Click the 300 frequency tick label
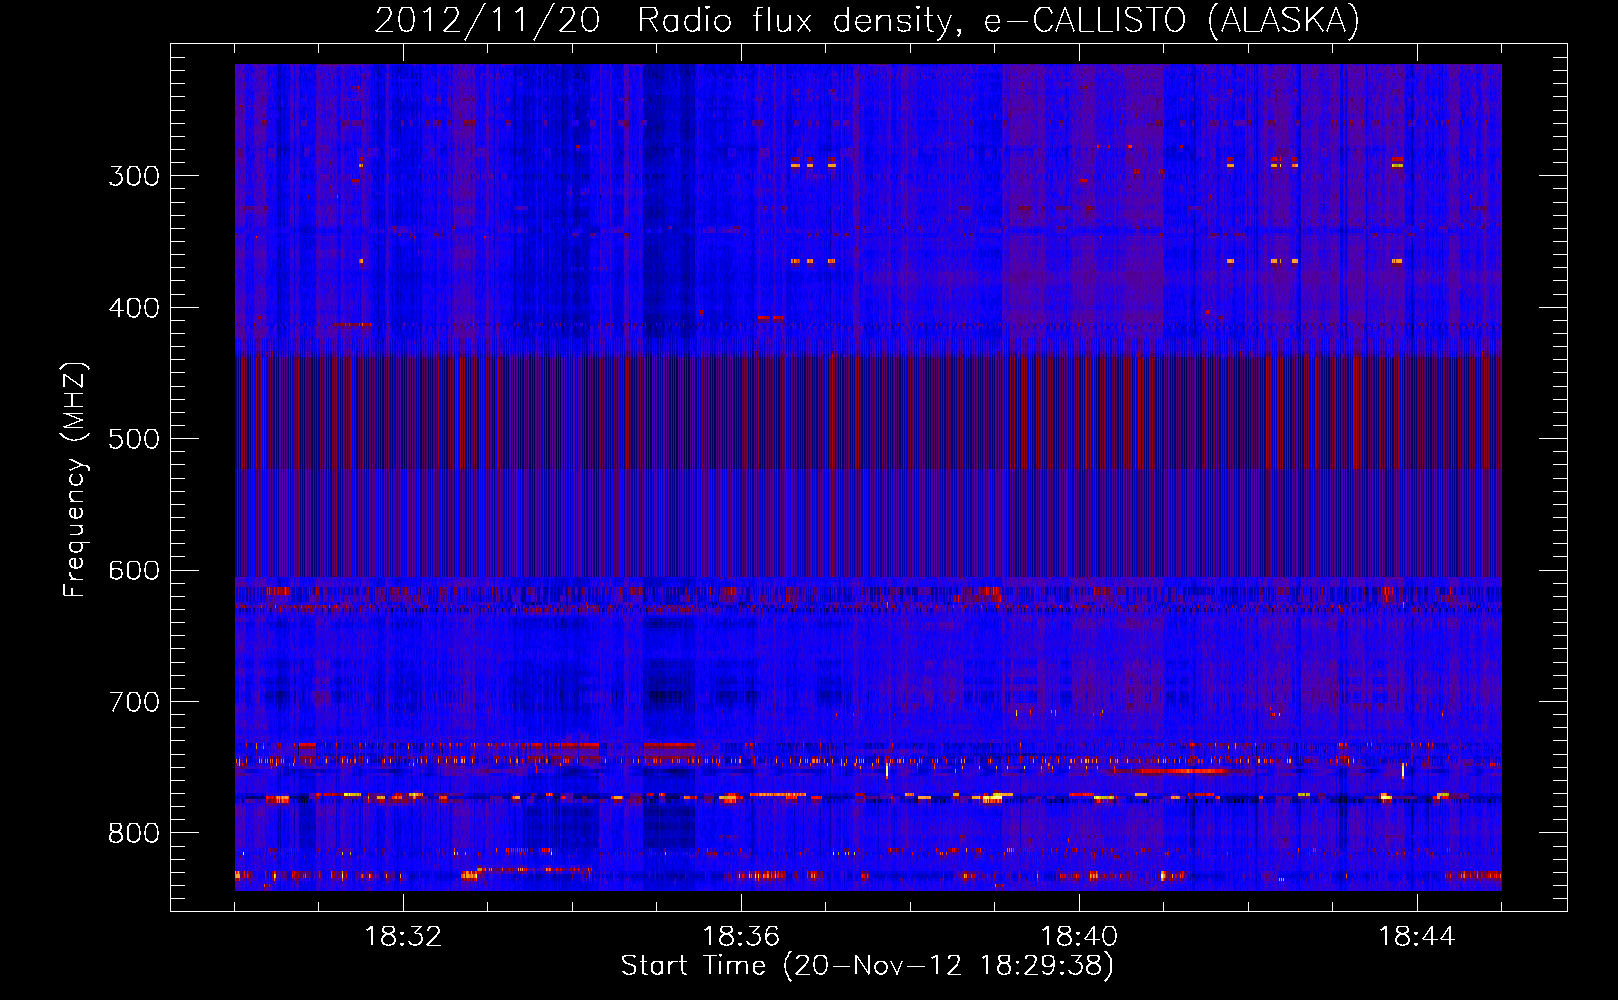Screen dimensions: 1618x1000 click(x=134, y=176)
